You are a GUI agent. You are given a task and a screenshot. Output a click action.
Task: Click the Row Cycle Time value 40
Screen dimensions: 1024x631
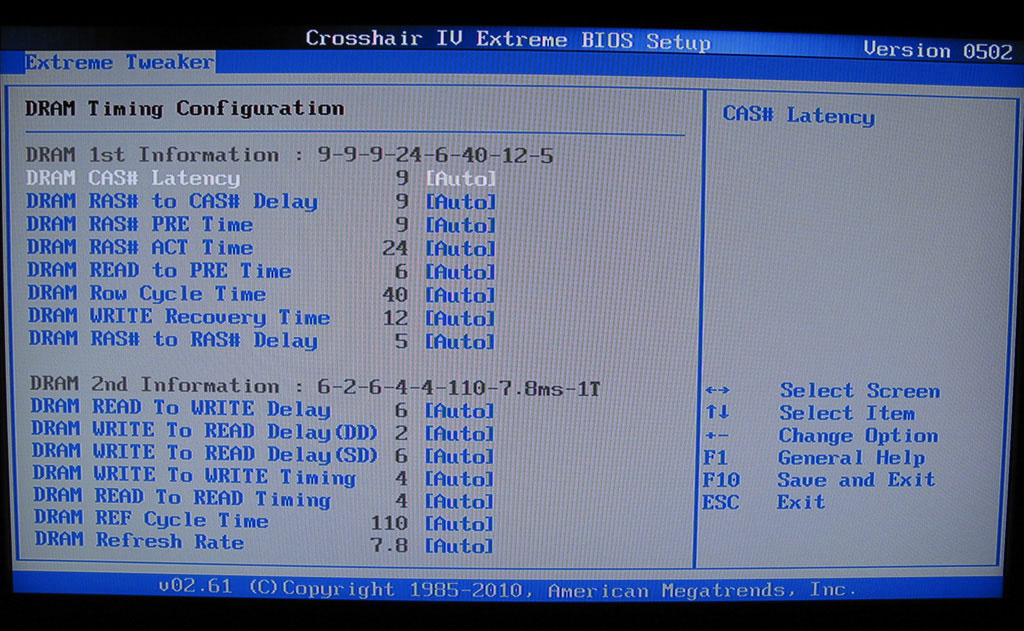[x=395, y=295]
